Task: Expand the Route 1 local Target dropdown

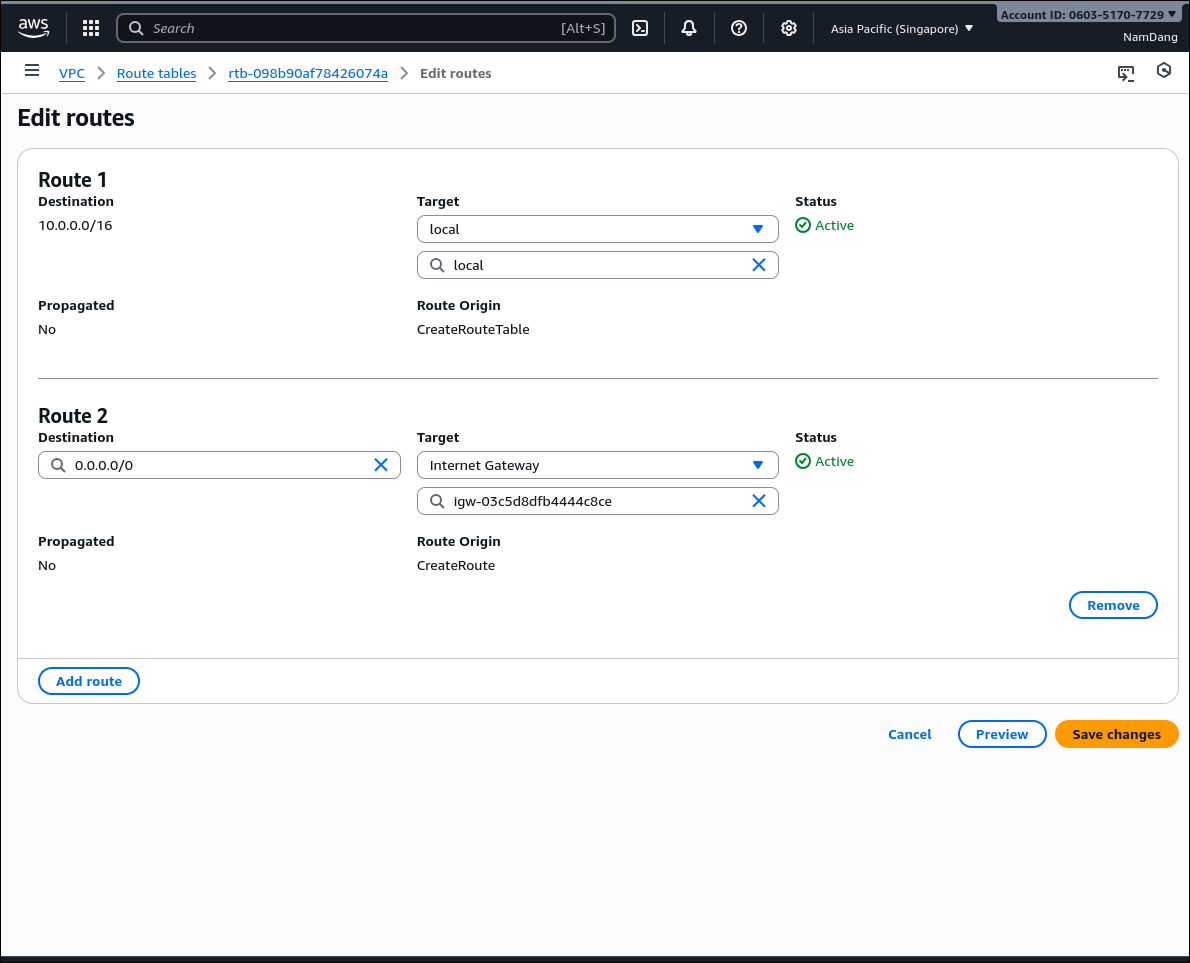Action: click(x=597, y=229)
